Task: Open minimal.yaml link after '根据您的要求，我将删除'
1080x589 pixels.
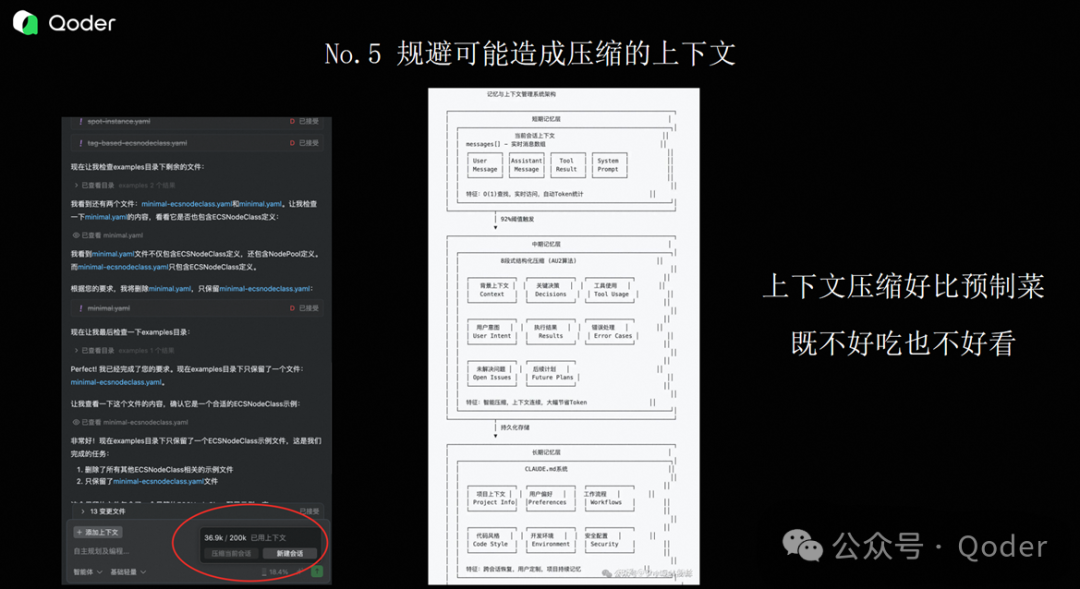Action: 169,289
